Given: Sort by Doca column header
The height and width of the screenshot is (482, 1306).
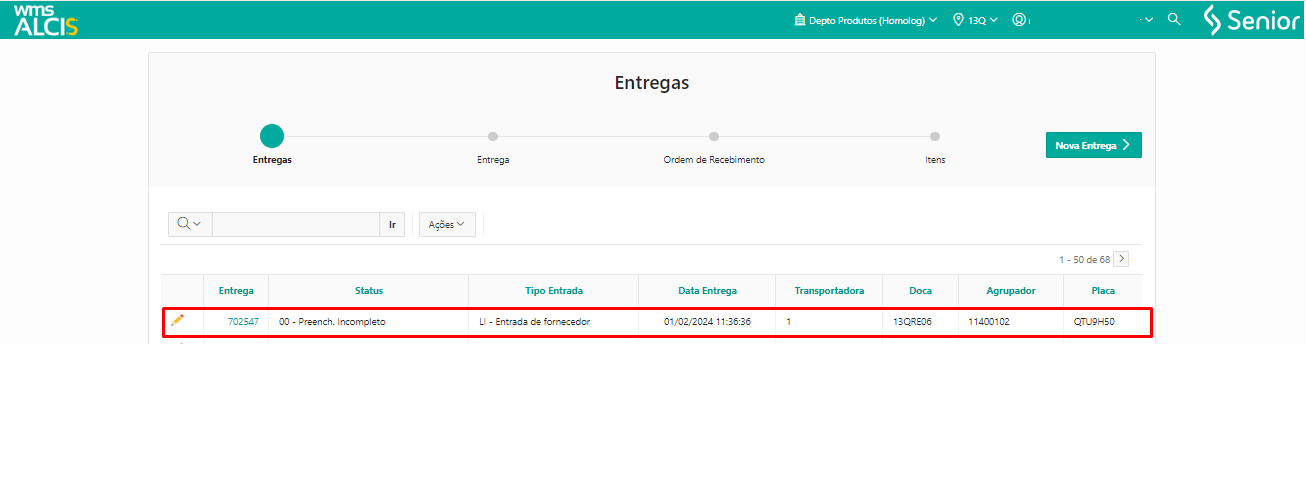Looking at the screenshot, I should [920, 291].
